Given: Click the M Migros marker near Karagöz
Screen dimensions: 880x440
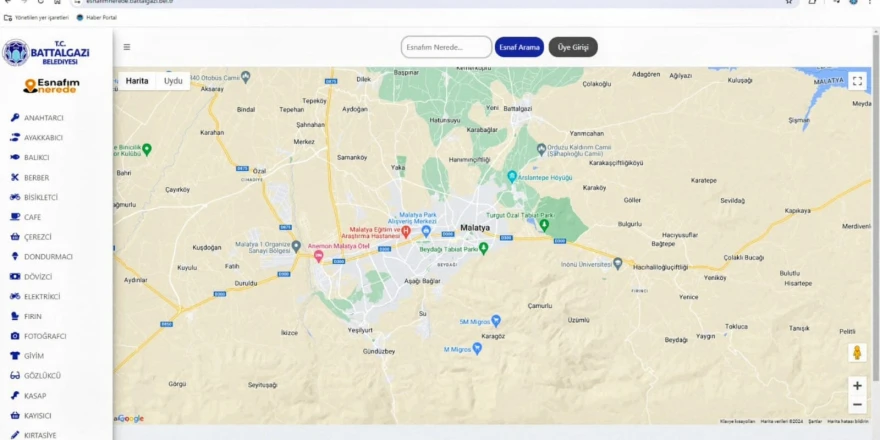Looking at the screenshot, I should click(x=477, y=349).
